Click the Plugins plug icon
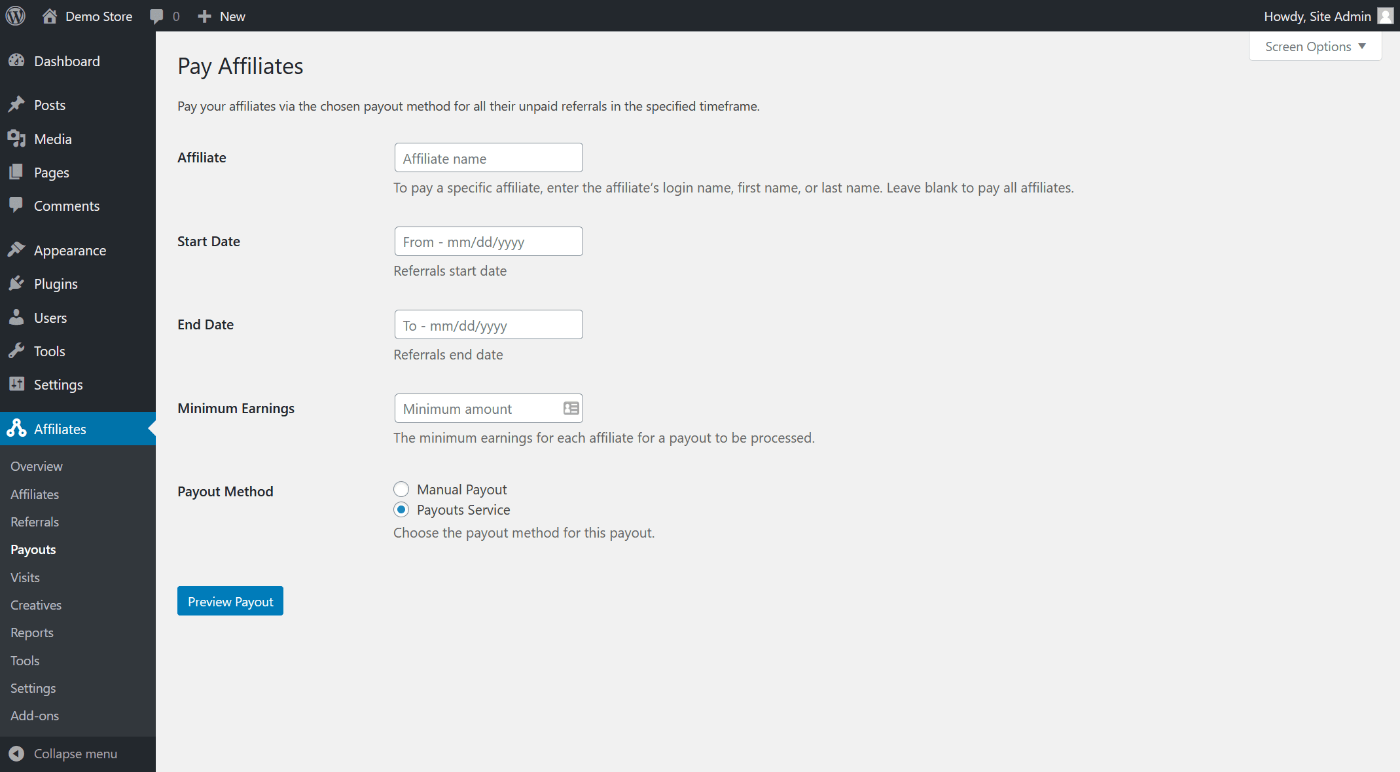 pos(16,284)
